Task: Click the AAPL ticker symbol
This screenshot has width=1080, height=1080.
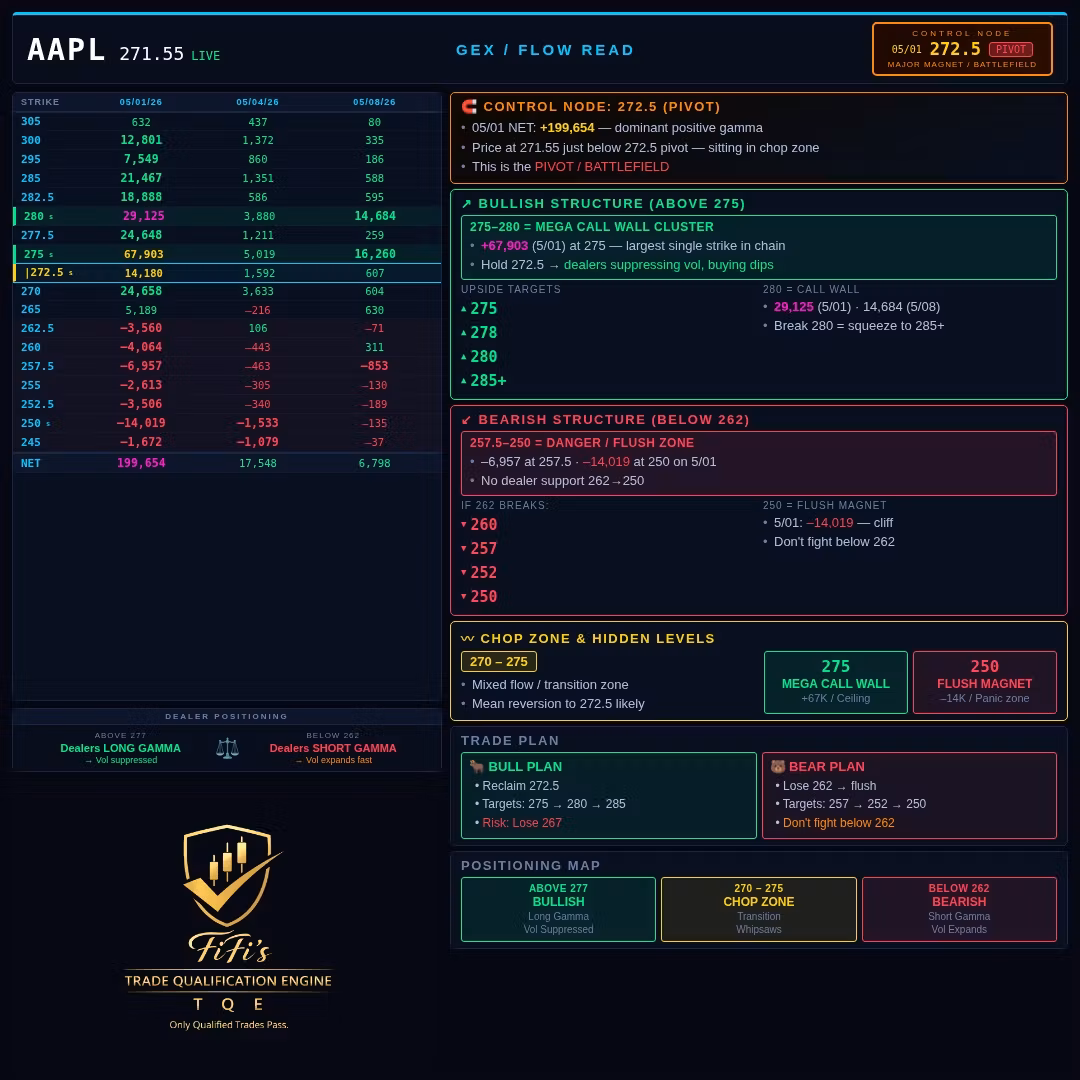Action: [x=66, y=50]
